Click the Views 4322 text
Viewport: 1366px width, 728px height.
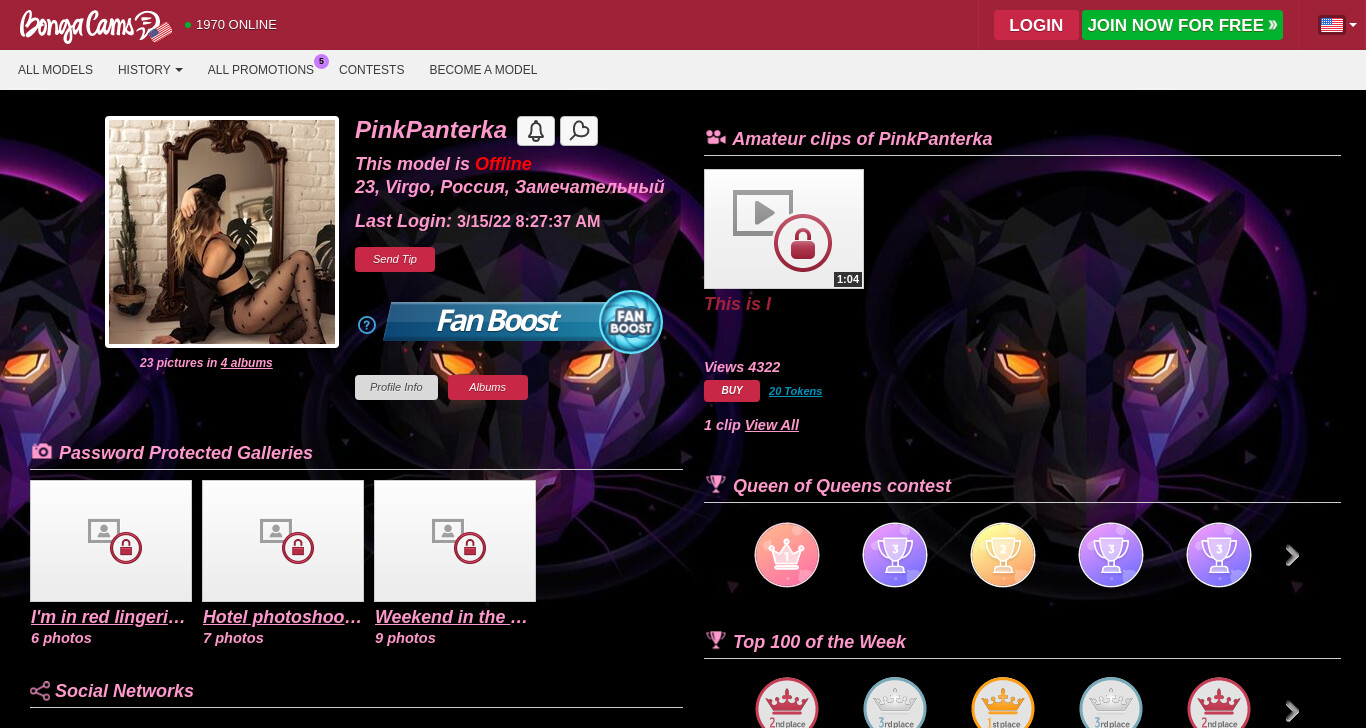pyautogui.click(x=742, y=367)
